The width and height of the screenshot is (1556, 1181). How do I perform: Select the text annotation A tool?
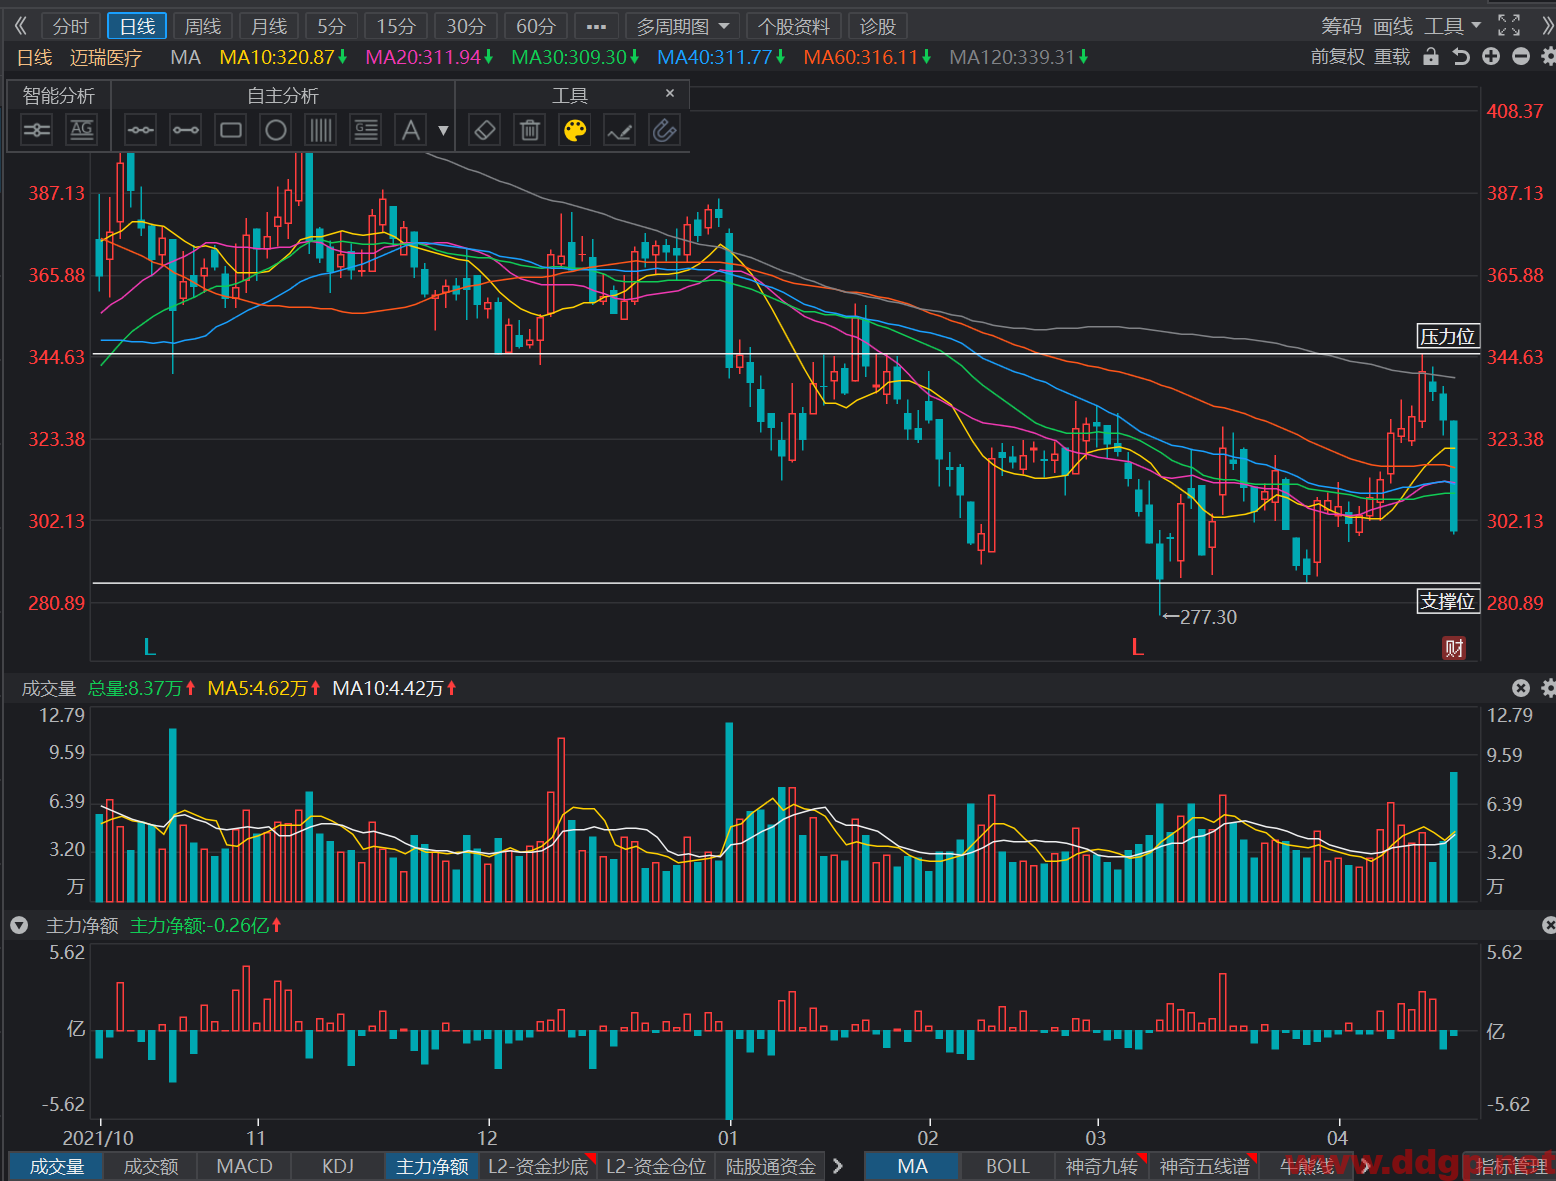point(411,130)
